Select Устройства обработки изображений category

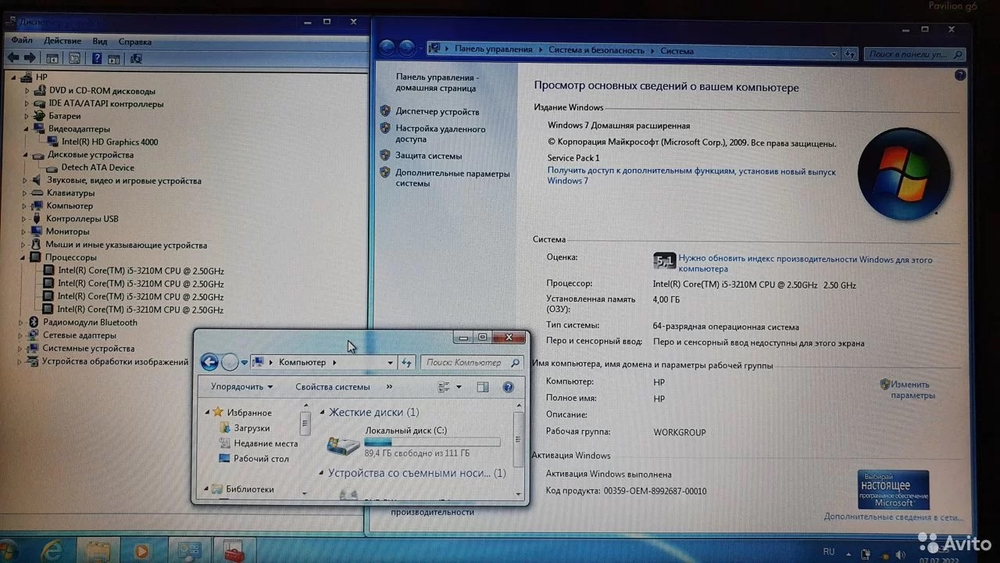point(115,362)
